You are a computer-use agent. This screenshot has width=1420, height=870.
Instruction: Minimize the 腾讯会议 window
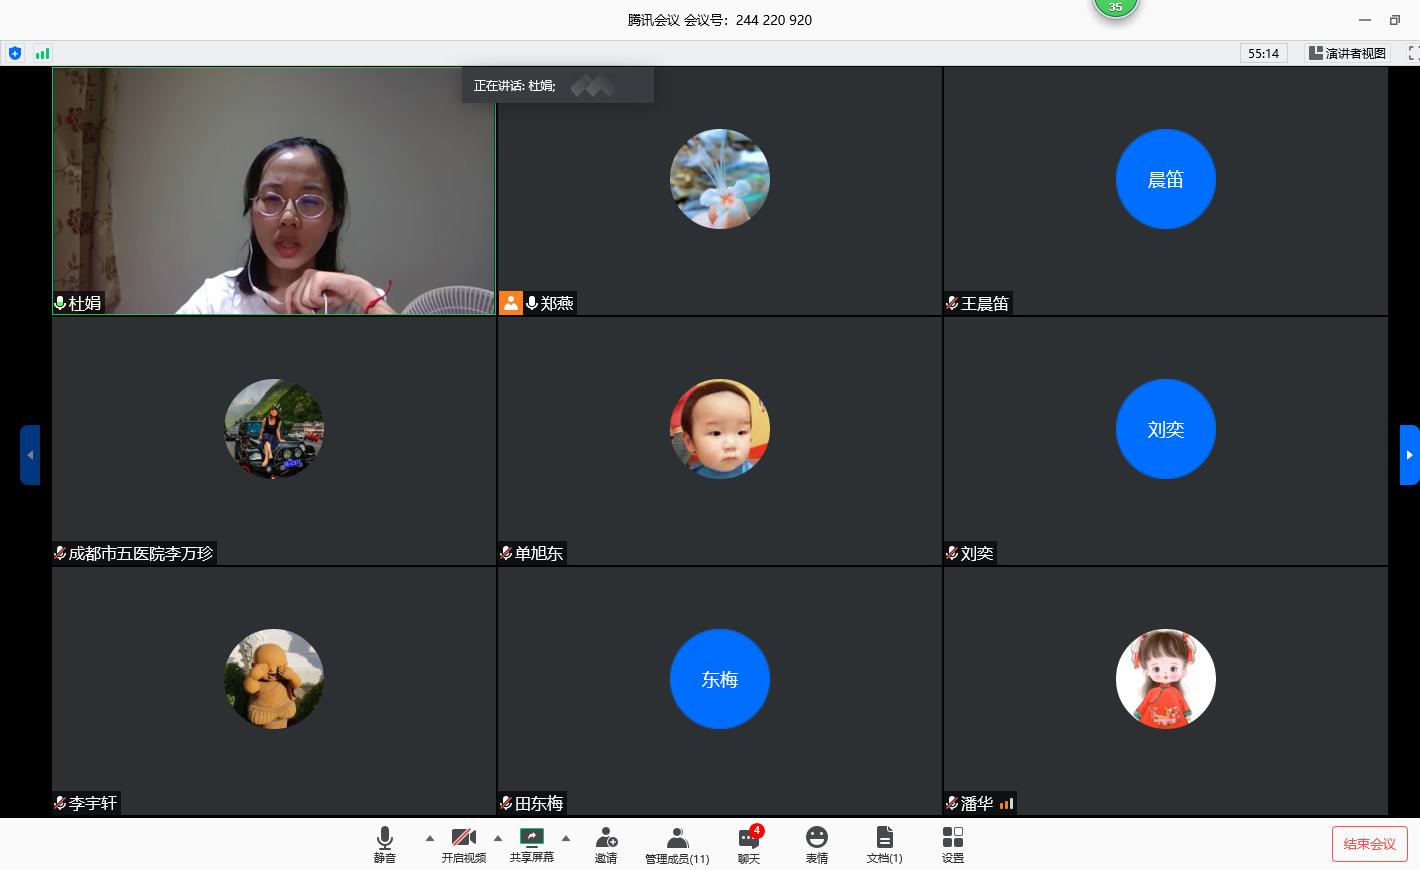click(1365, 19)
